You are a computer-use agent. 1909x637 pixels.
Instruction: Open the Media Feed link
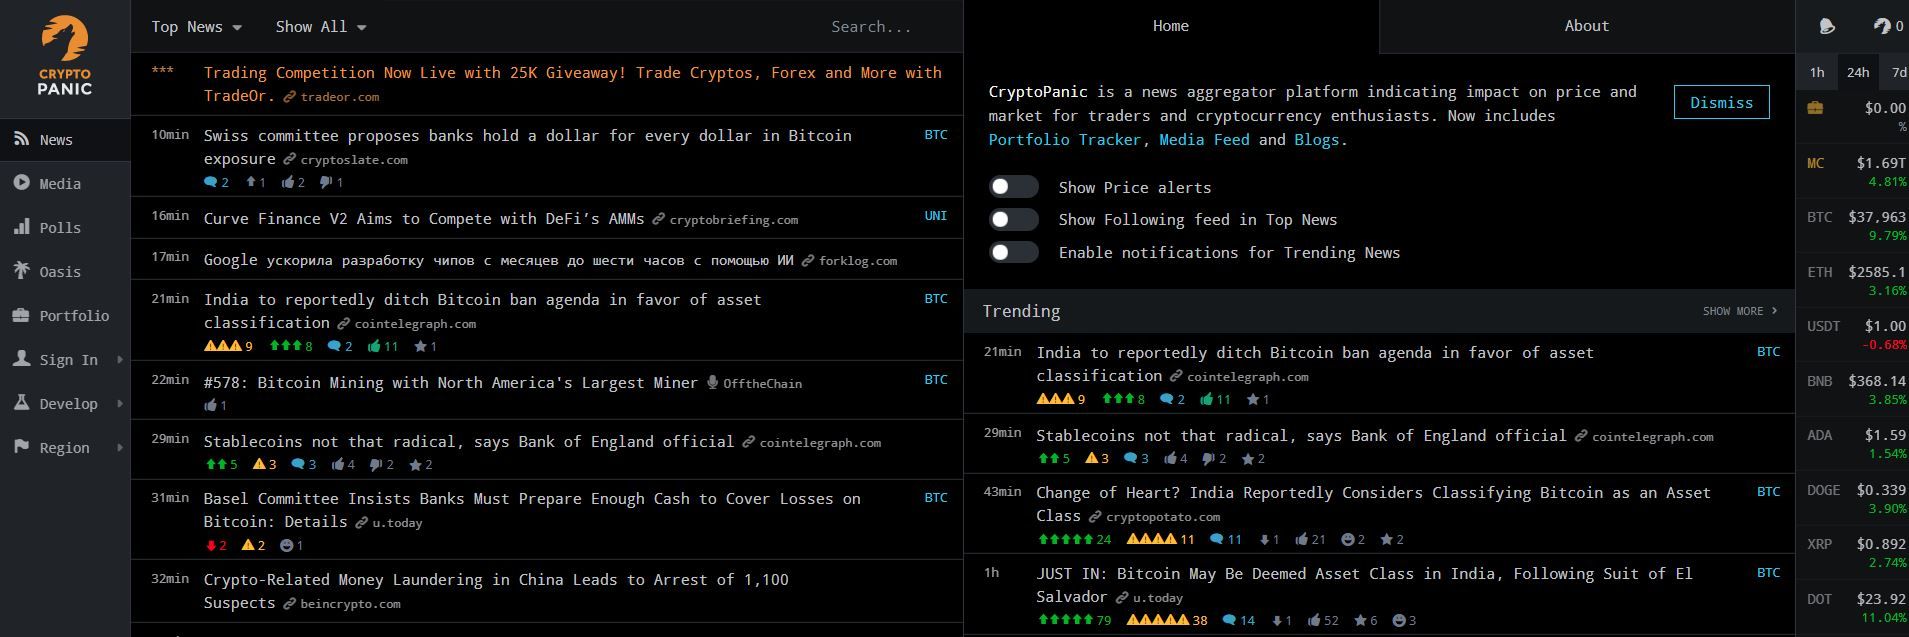tap(1204, 140)
